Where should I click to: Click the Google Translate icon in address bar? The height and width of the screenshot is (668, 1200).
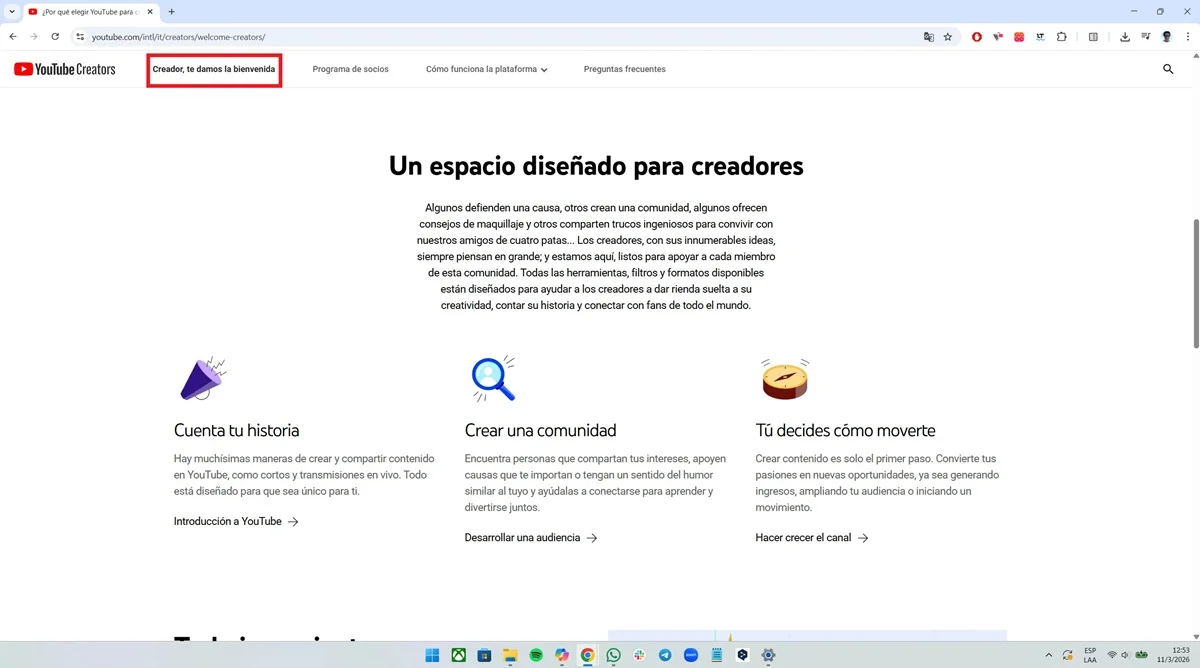coord(928,36)
